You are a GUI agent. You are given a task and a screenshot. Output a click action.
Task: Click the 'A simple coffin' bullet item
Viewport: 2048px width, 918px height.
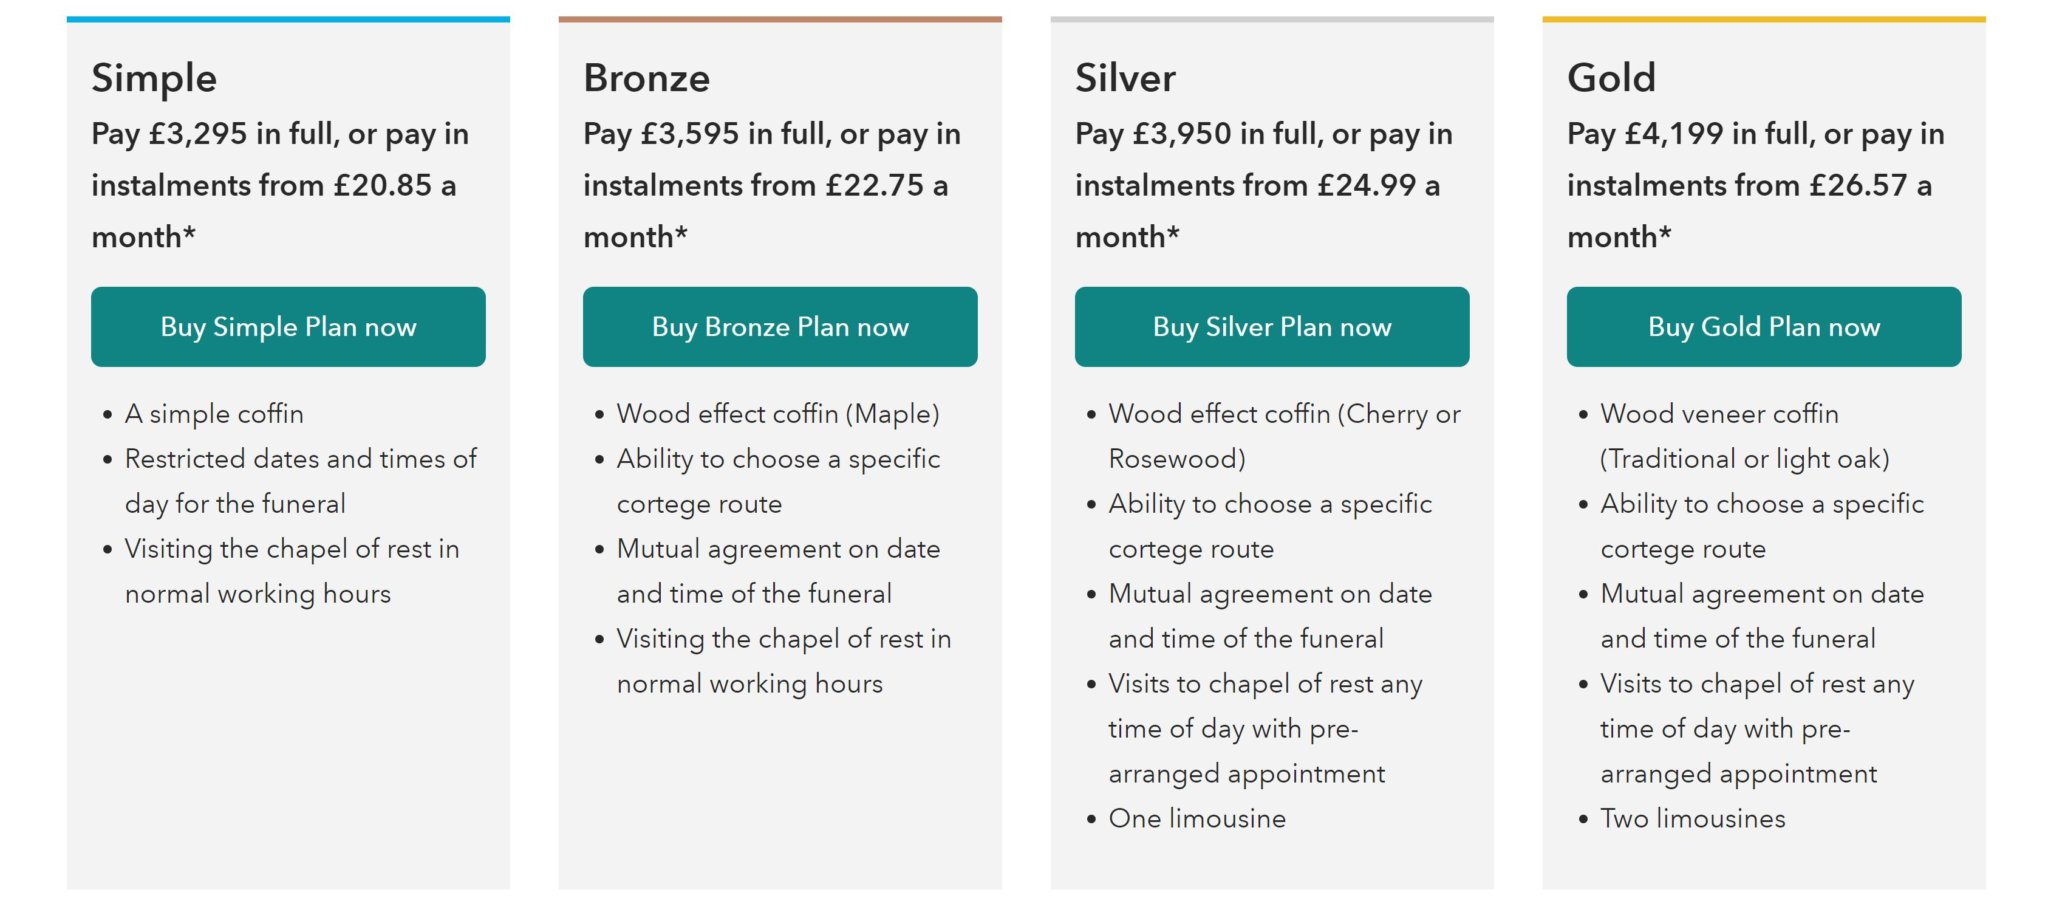[x=211, y=413]
